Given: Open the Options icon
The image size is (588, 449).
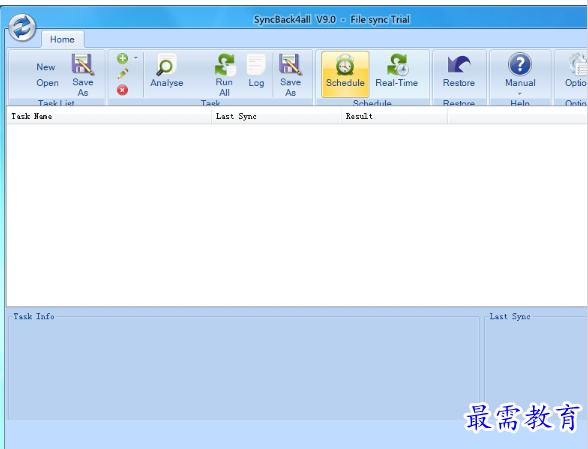Looking at the screenshot, I should [578, 65].
